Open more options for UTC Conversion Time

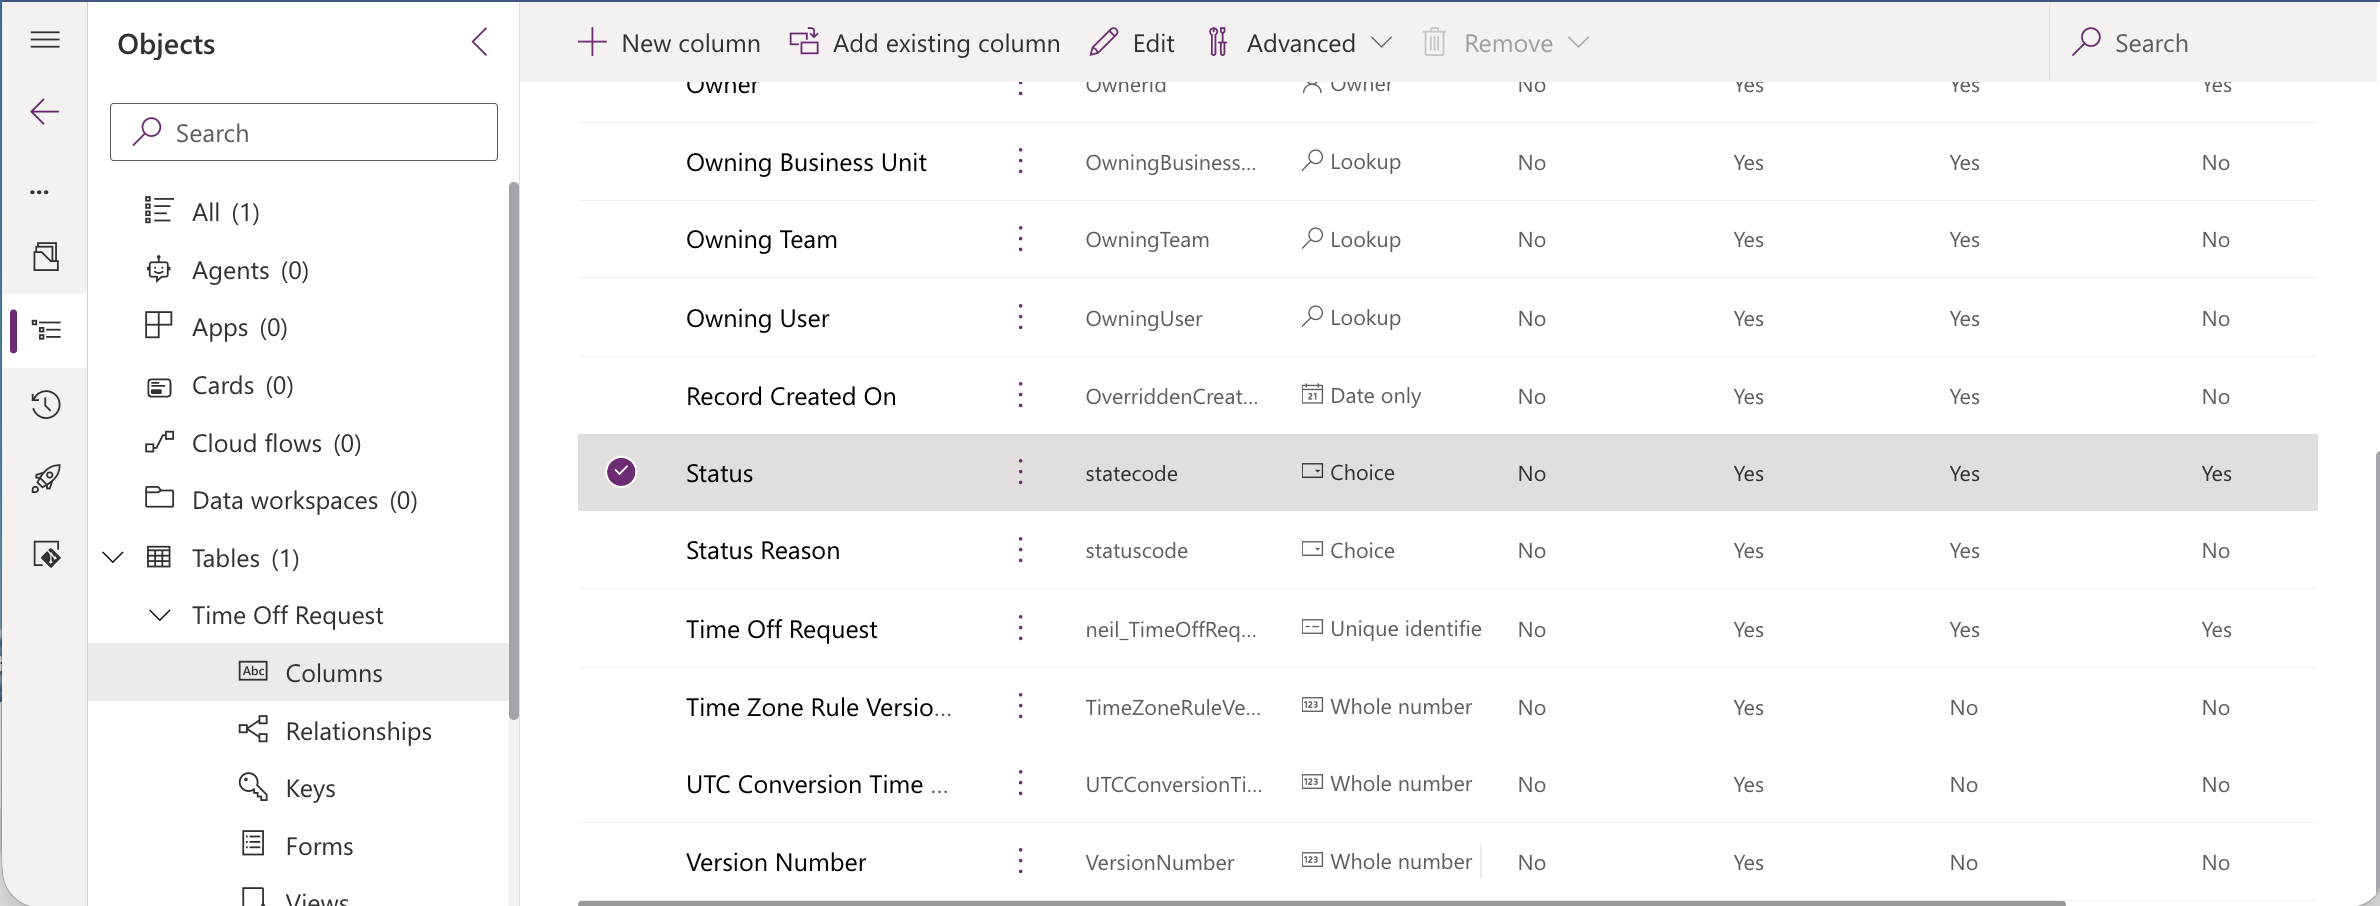click(1020, 783)
